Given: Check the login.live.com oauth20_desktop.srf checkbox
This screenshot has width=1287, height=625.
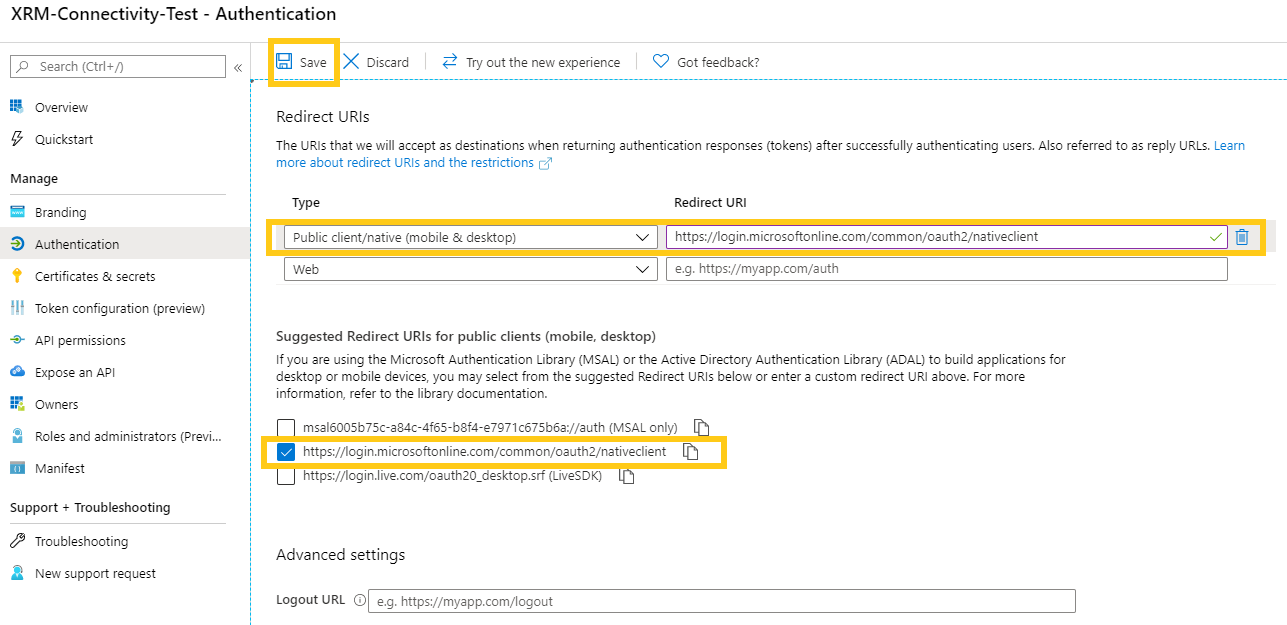Looking at the screenshot, I should tap(286, 476).
